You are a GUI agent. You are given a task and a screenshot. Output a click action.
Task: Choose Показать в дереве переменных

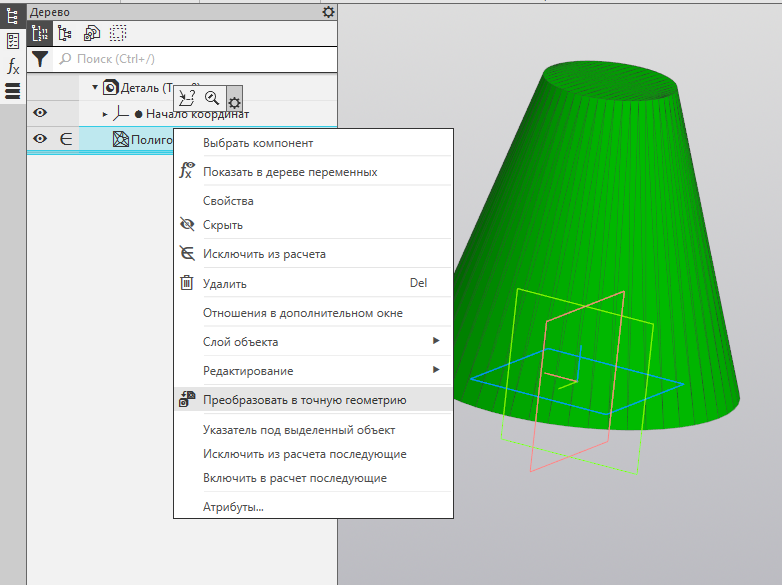313,172
